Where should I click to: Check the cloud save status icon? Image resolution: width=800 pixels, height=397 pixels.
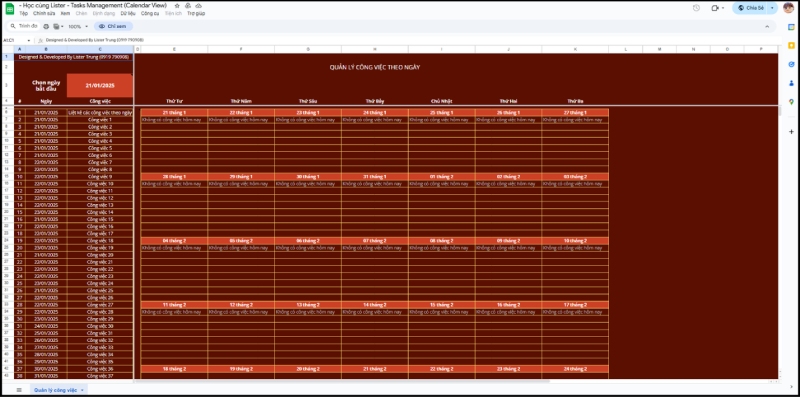198,6
